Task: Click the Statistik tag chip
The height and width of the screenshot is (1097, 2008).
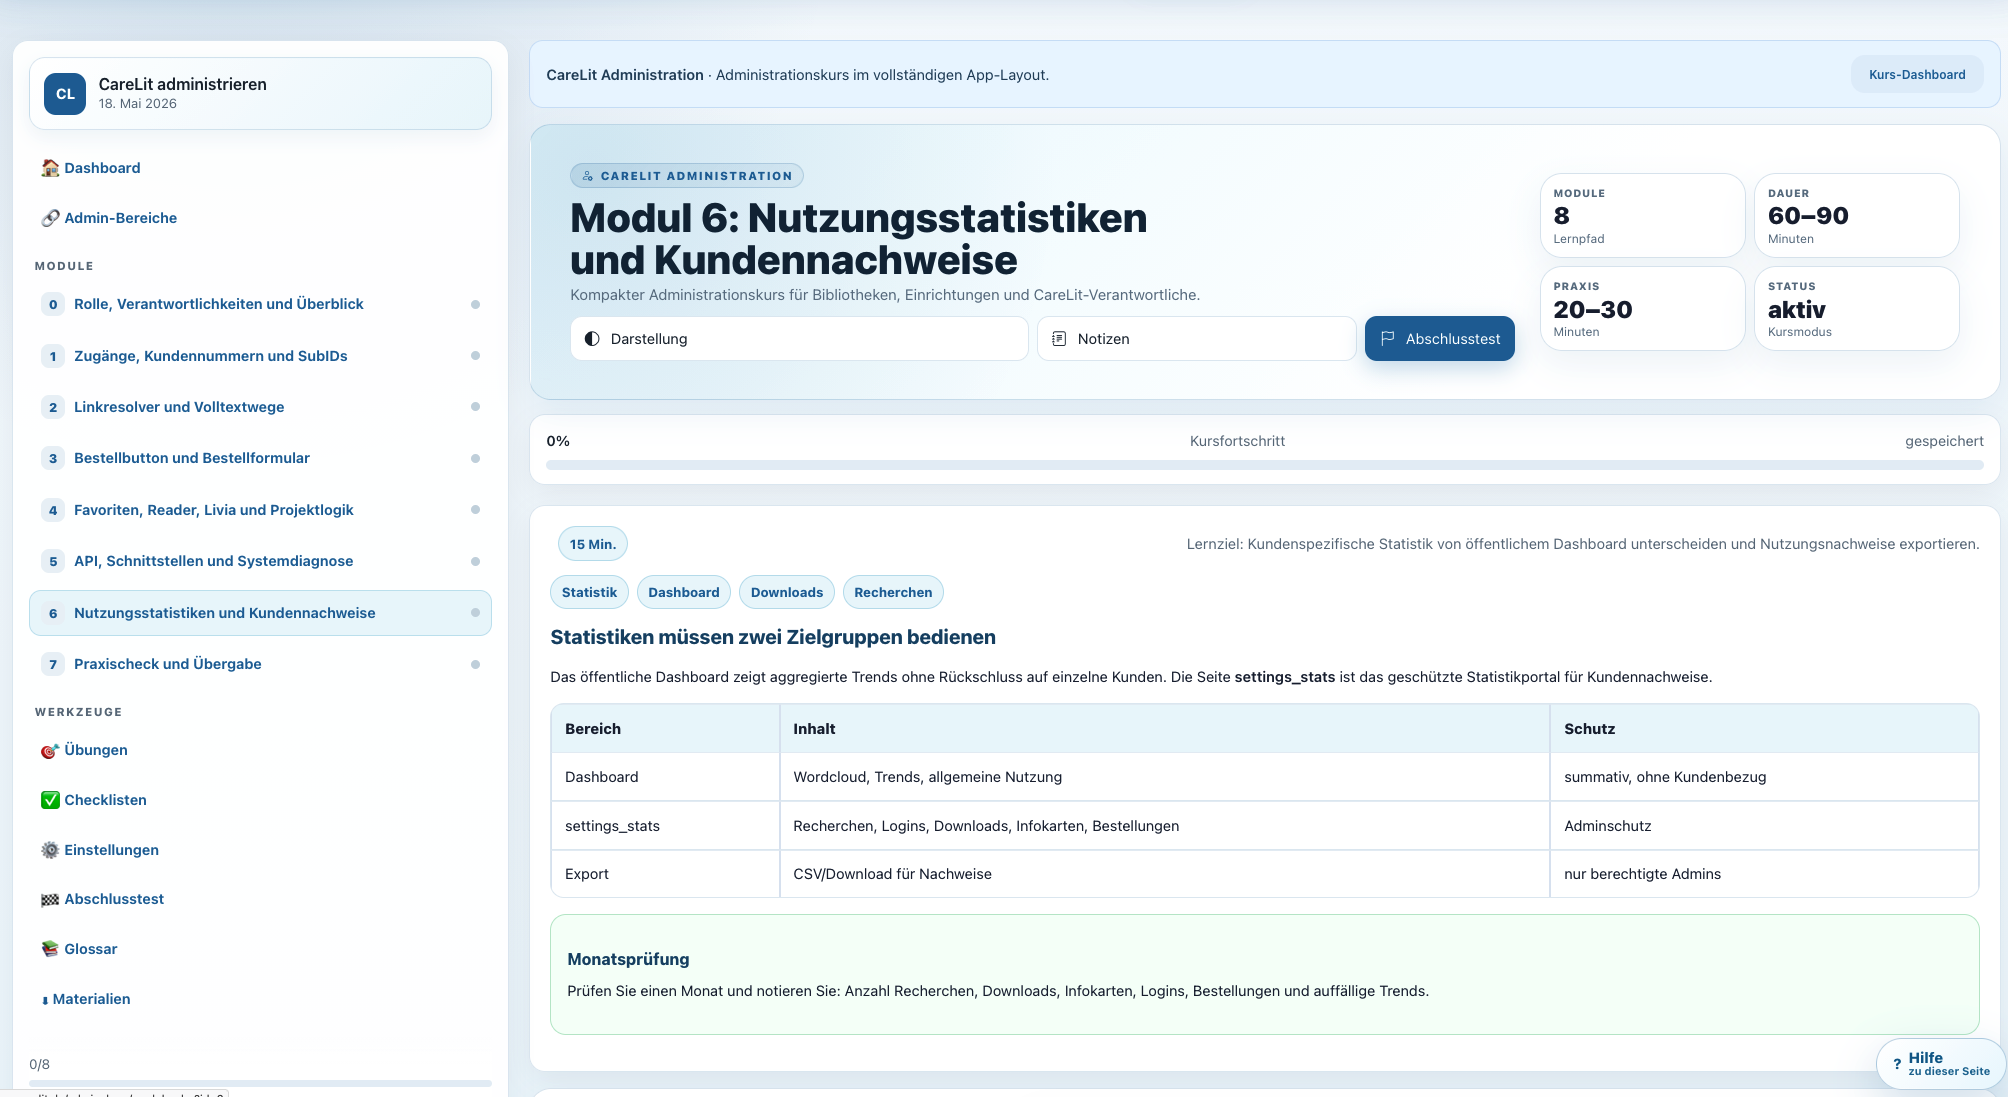Action: [x=589, y=592]
